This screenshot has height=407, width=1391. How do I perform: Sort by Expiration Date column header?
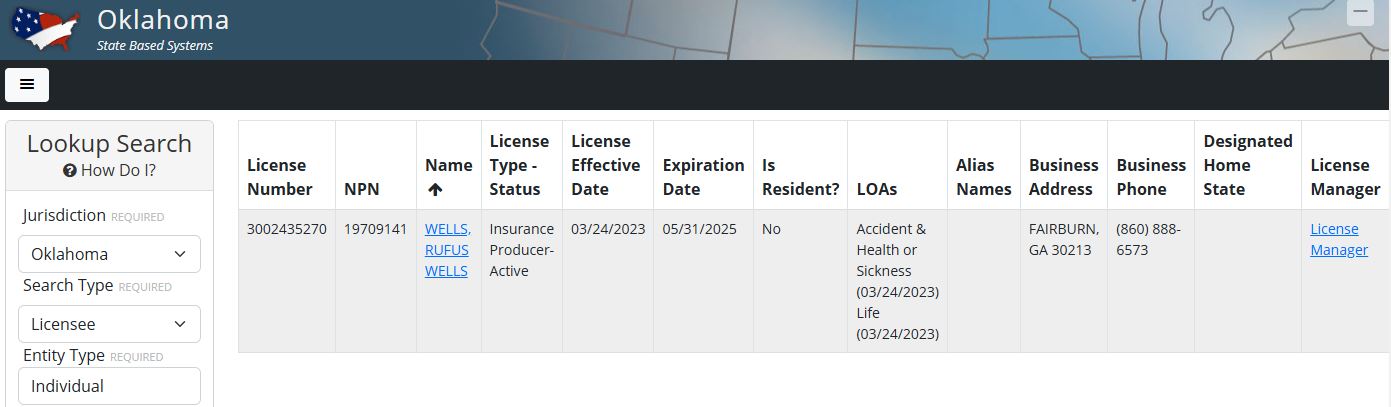[703, 177]
